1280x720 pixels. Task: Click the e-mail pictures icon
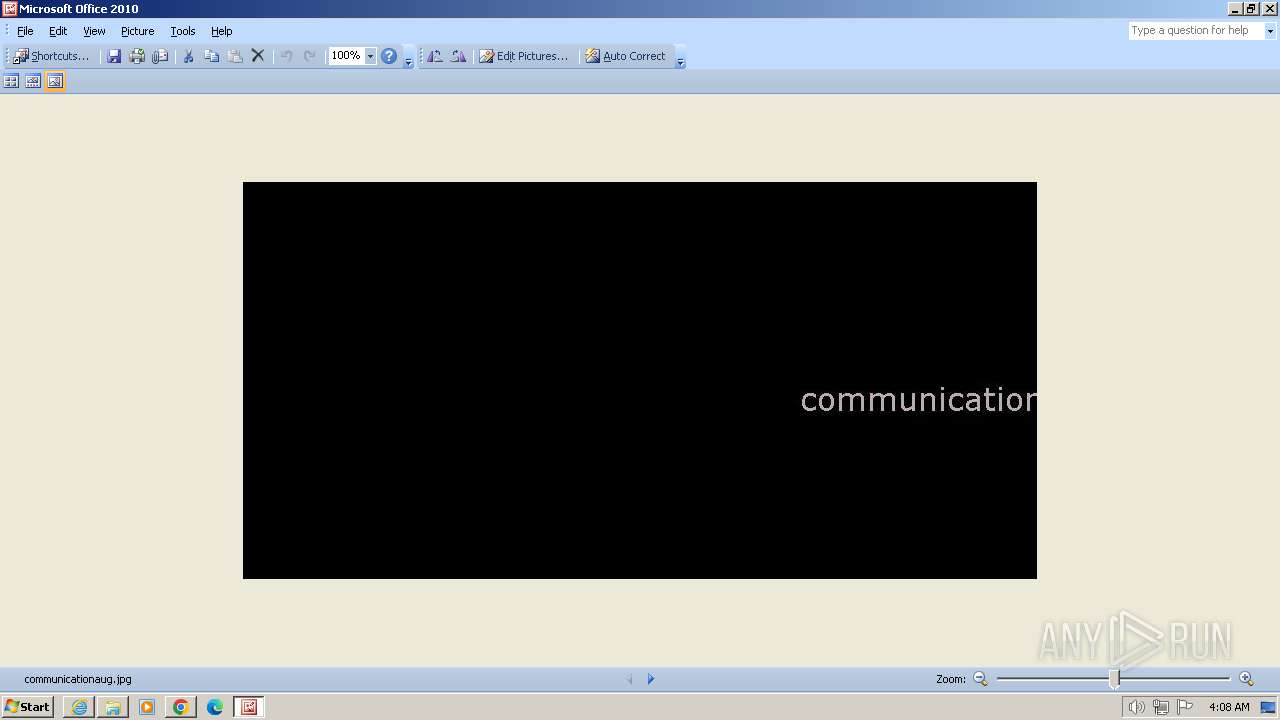pos(160,56)
